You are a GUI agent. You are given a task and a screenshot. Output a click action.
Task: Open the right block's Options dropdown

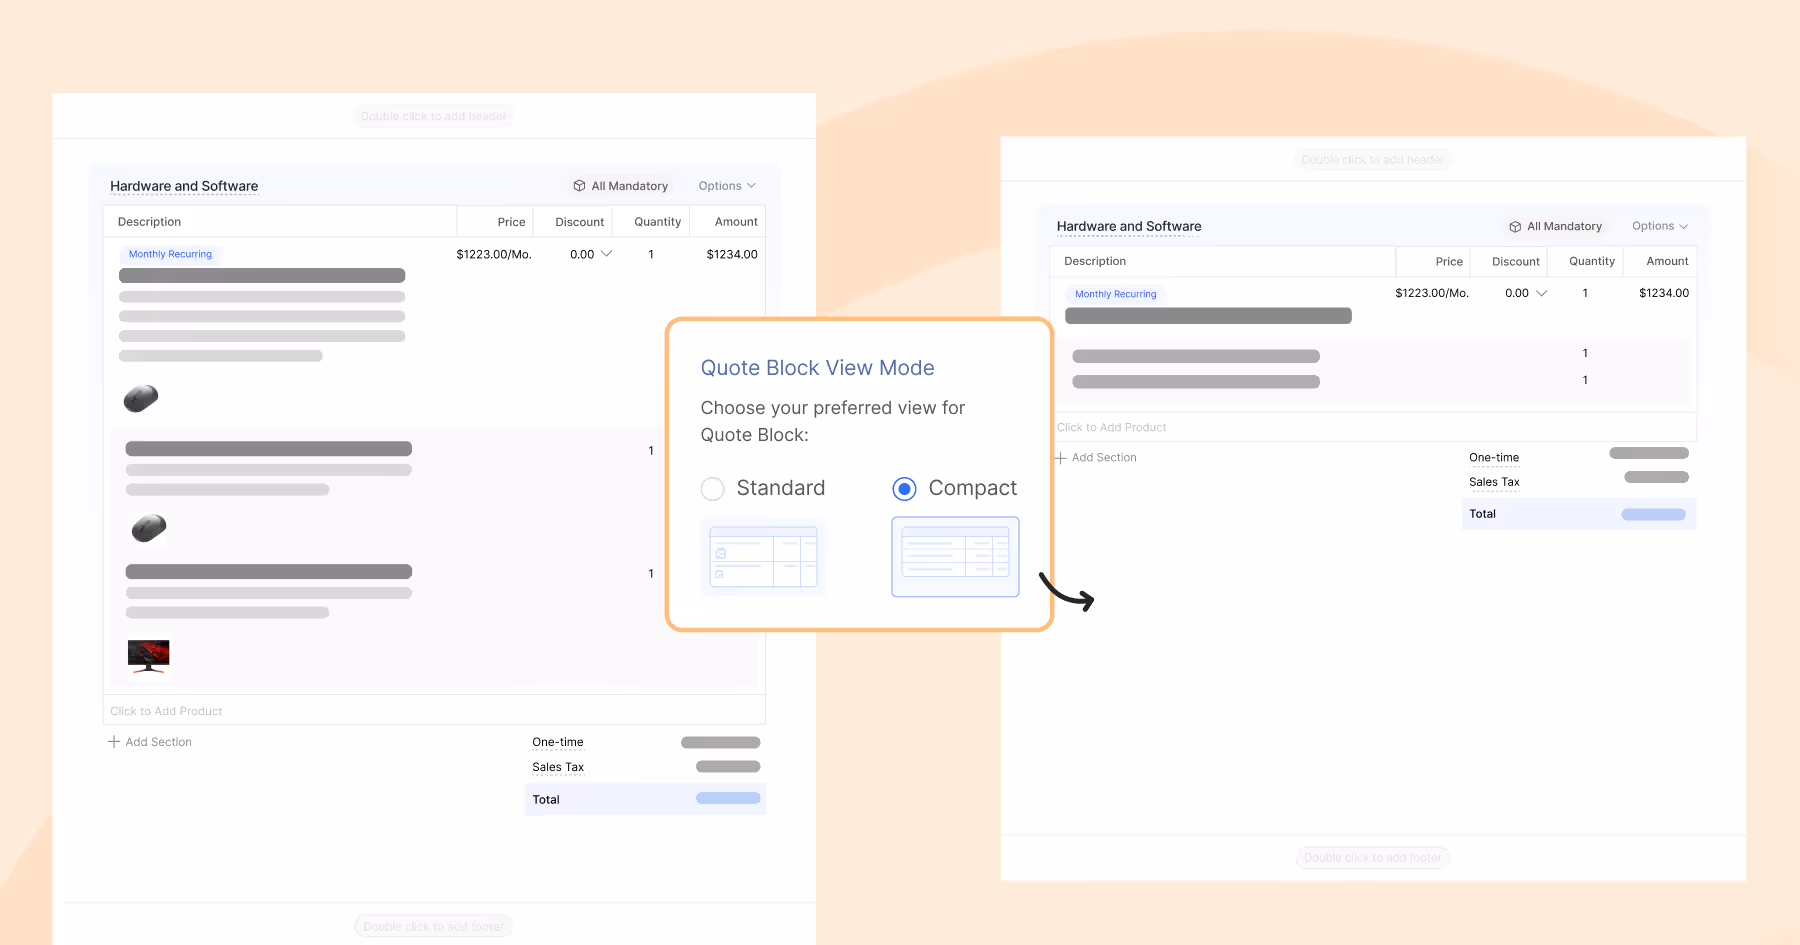click(1659, 226)
